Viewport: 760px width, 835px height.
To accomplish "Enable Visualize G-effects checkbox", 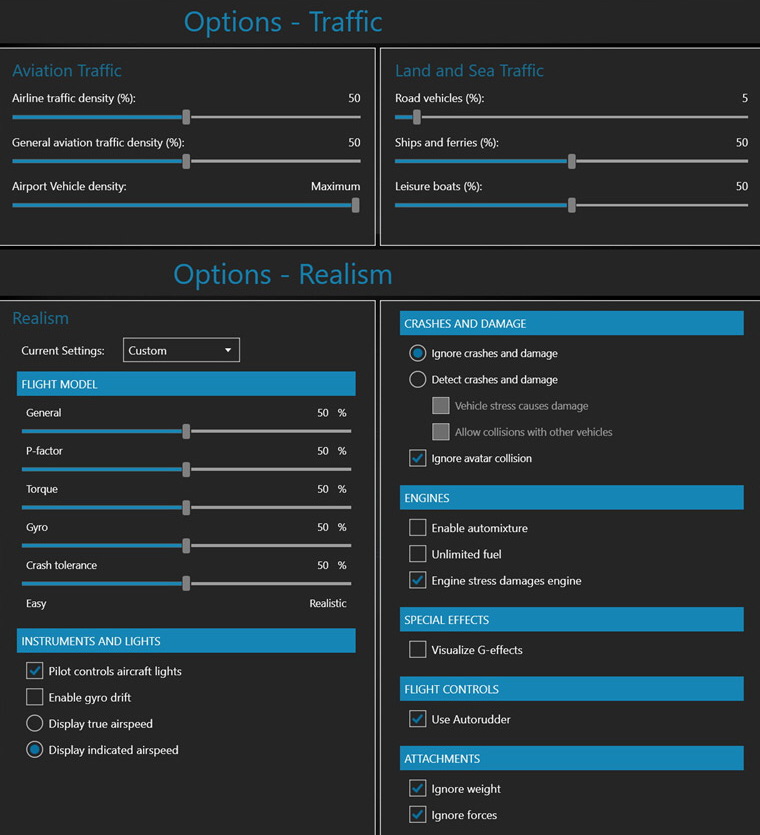I will (x=418, y=650).
